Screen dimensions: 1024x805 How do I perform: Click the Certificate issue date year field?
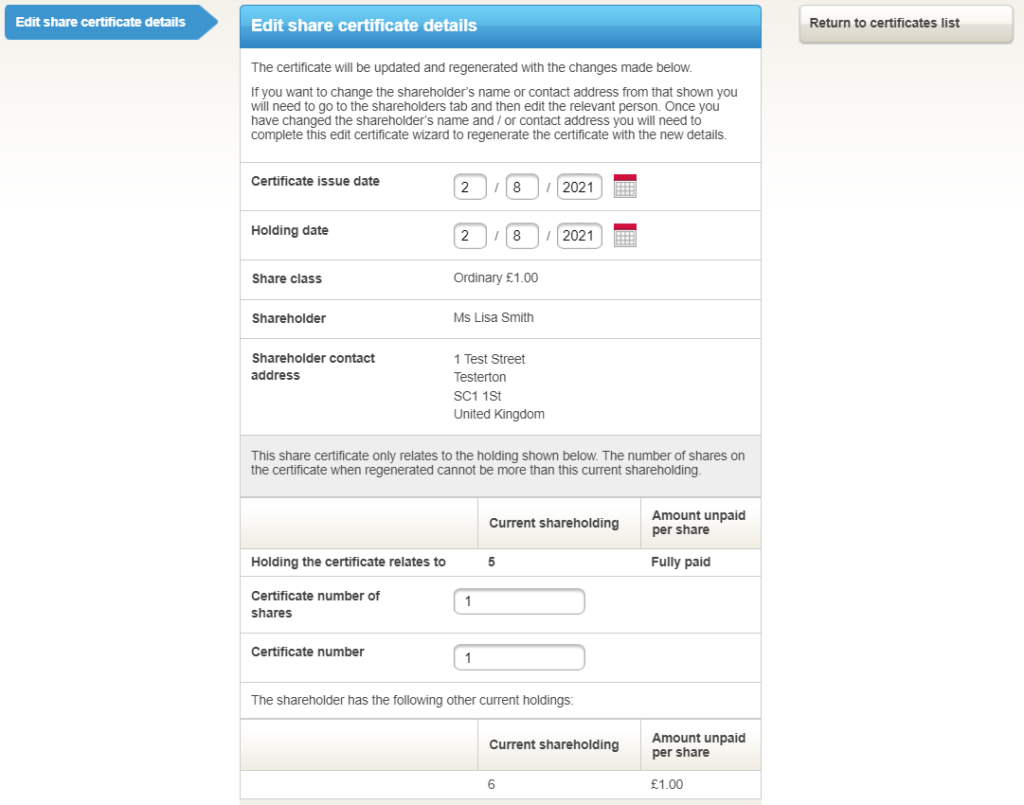click(579, 187)
